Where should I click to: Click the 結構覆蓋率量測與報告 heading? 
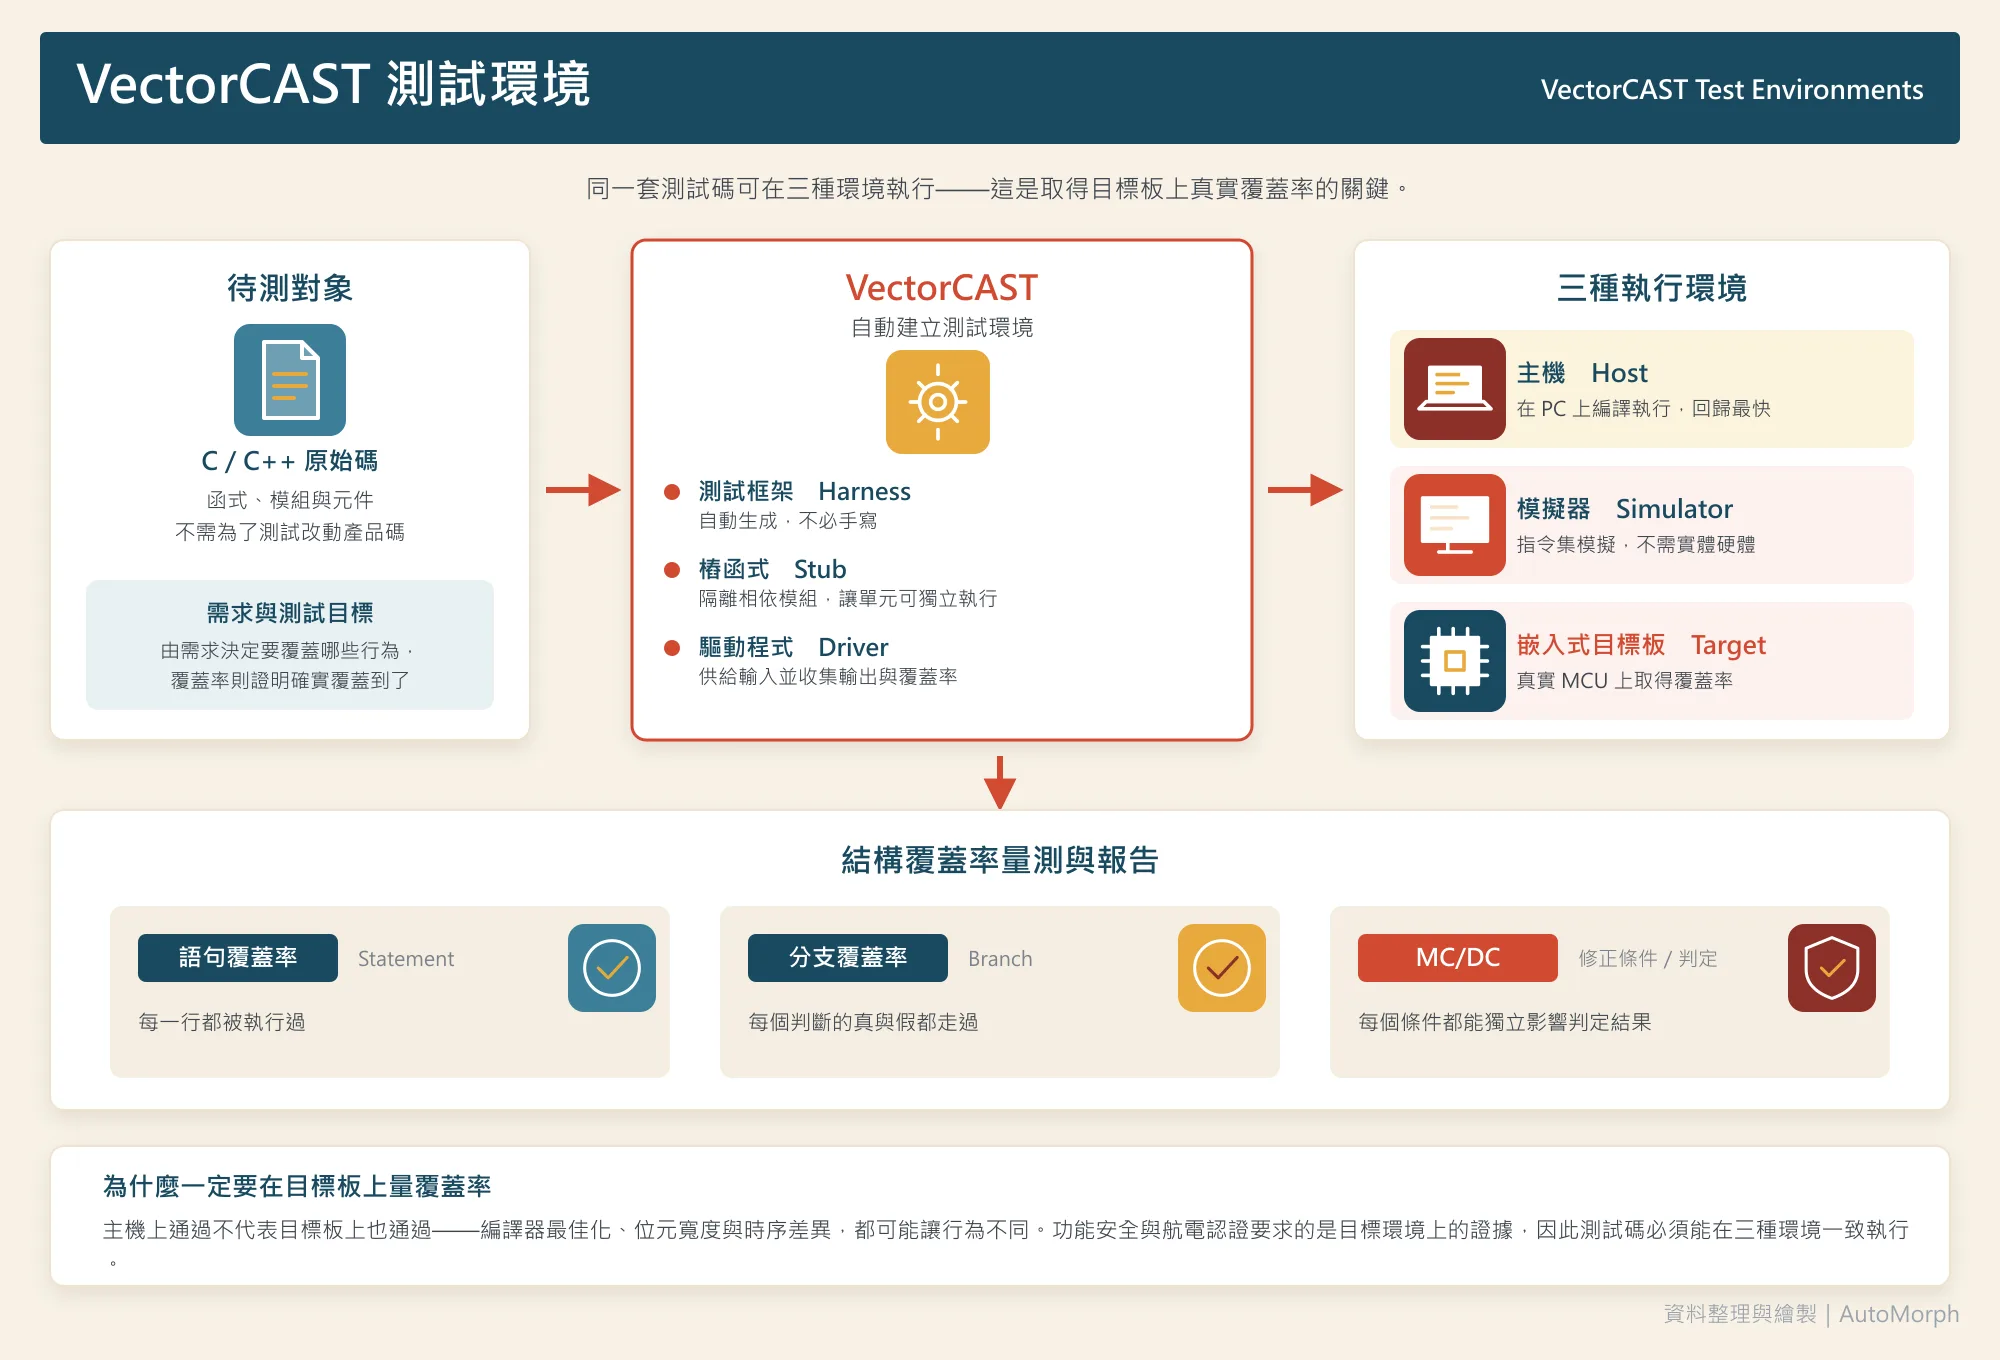pyautogui.click(x=1000, y=860)
